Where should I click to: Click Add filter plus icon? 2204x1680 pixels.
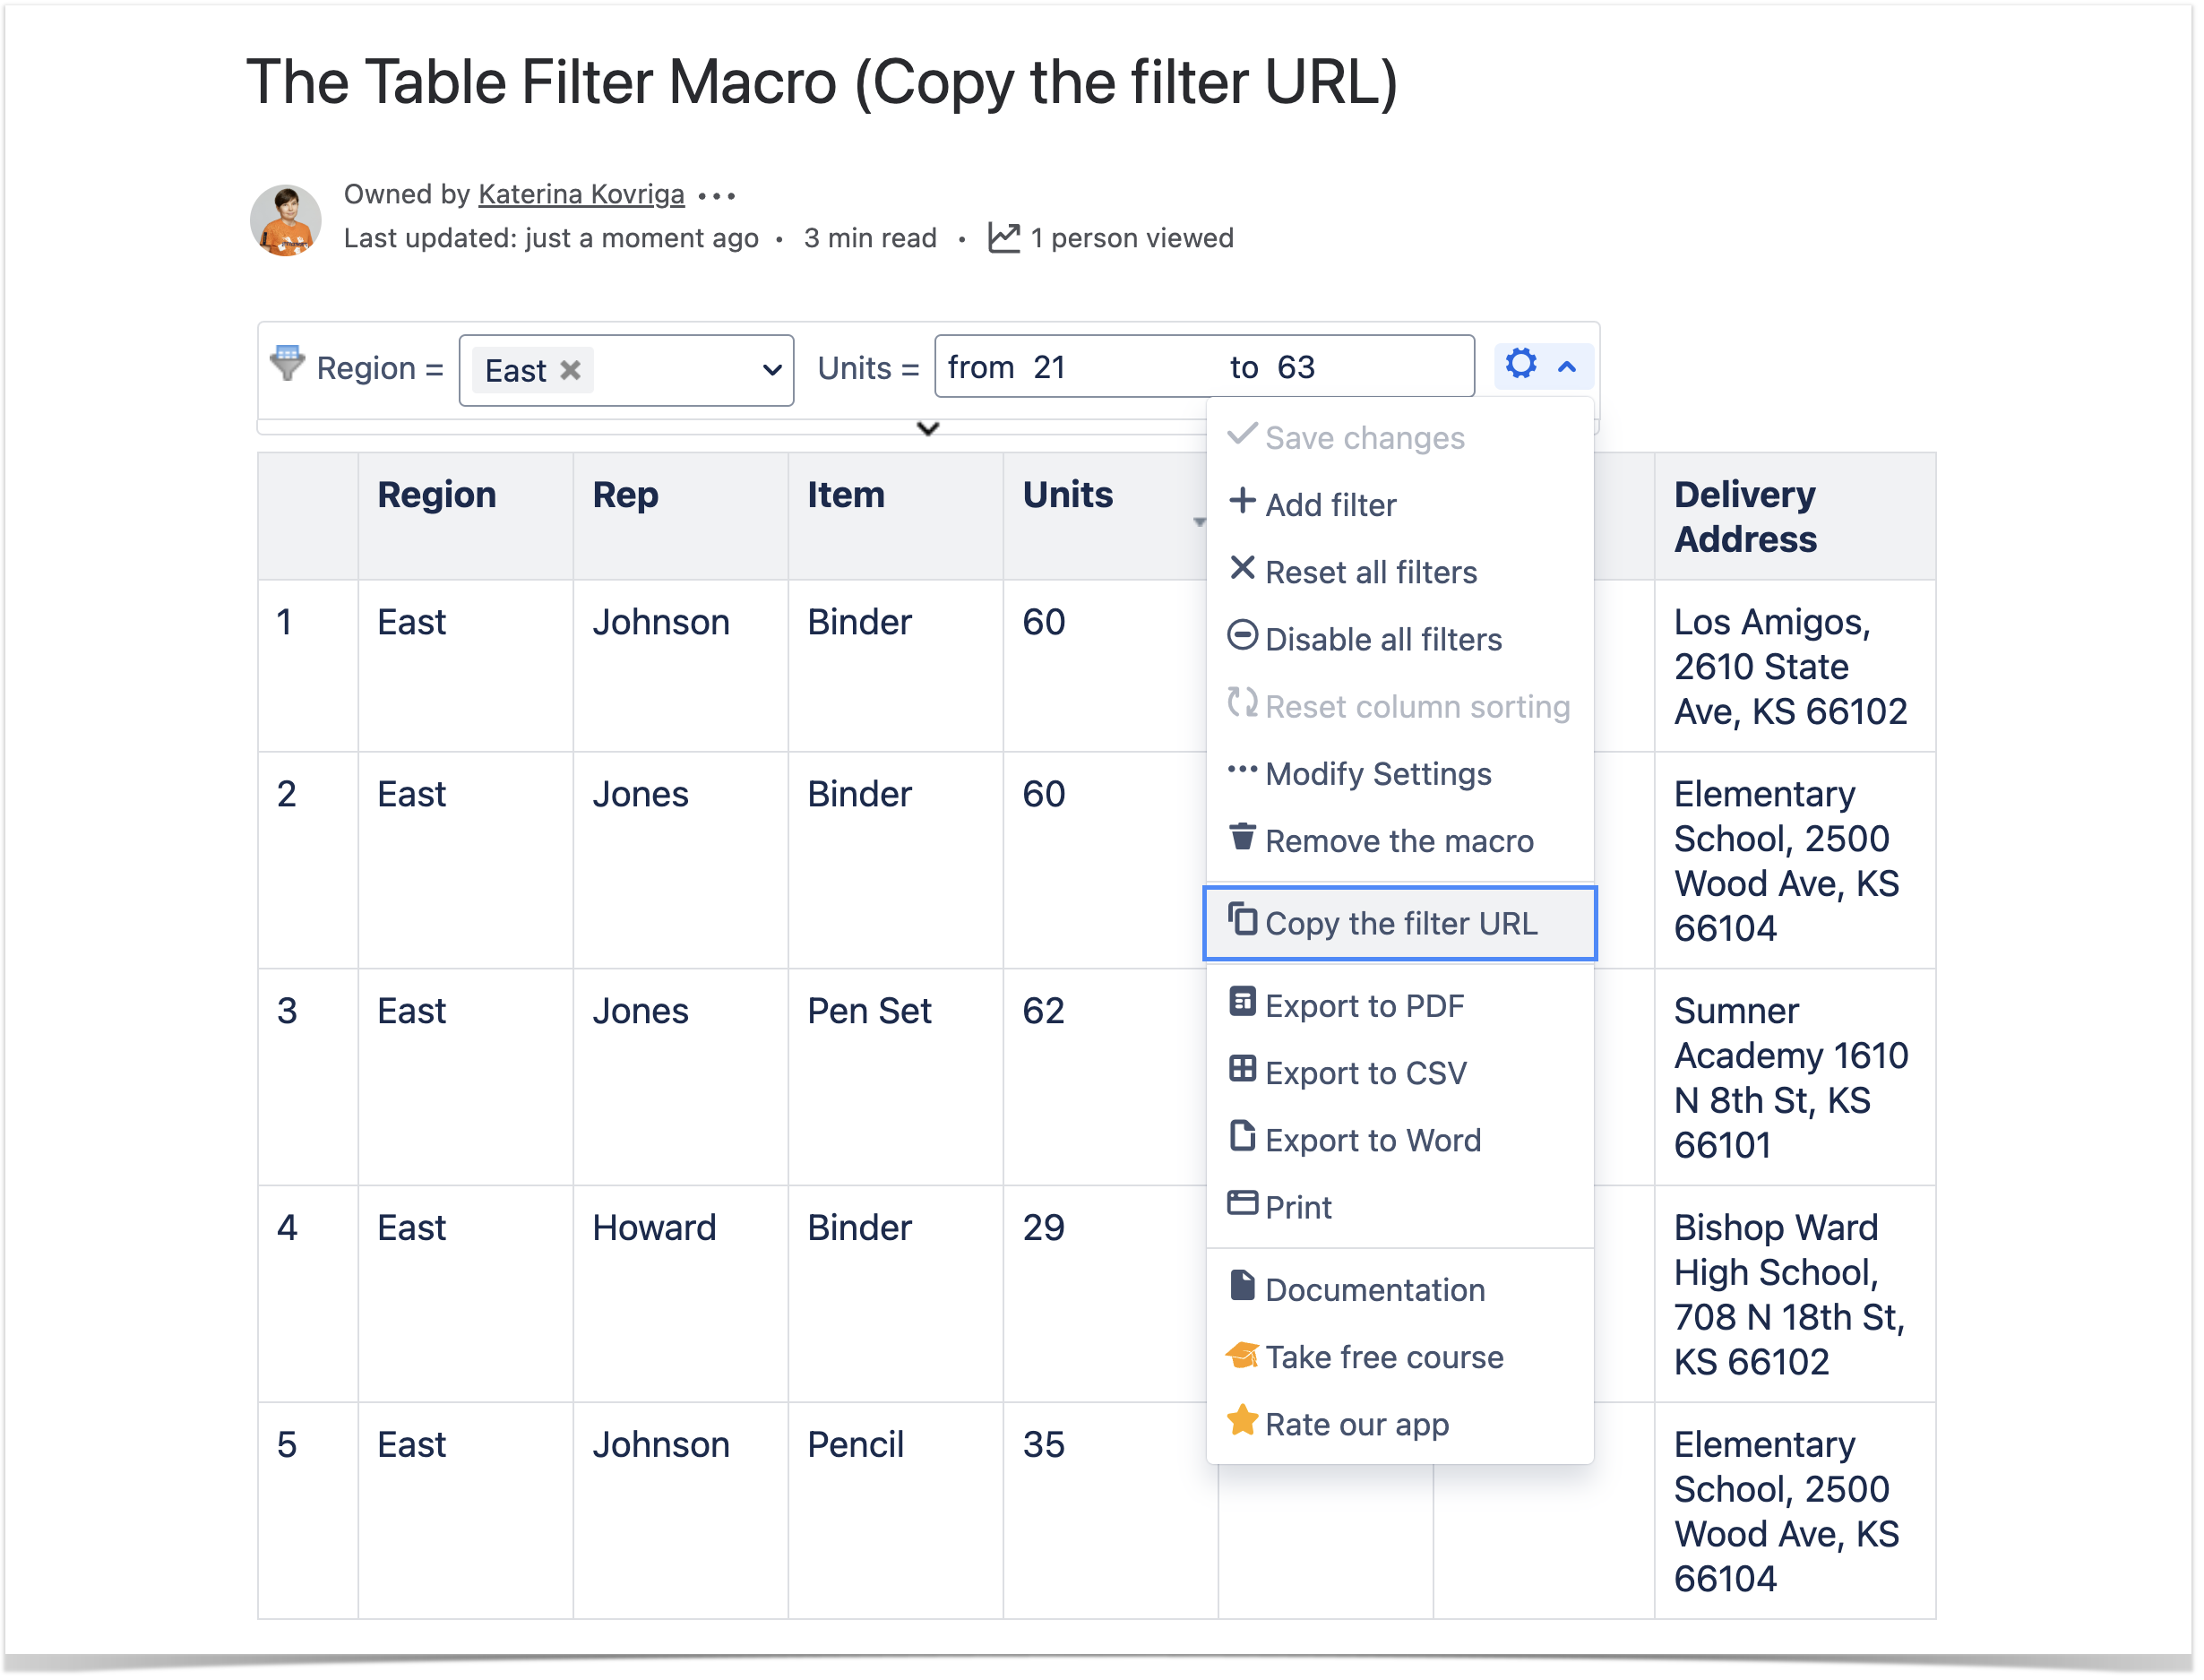pos(1242,502)
